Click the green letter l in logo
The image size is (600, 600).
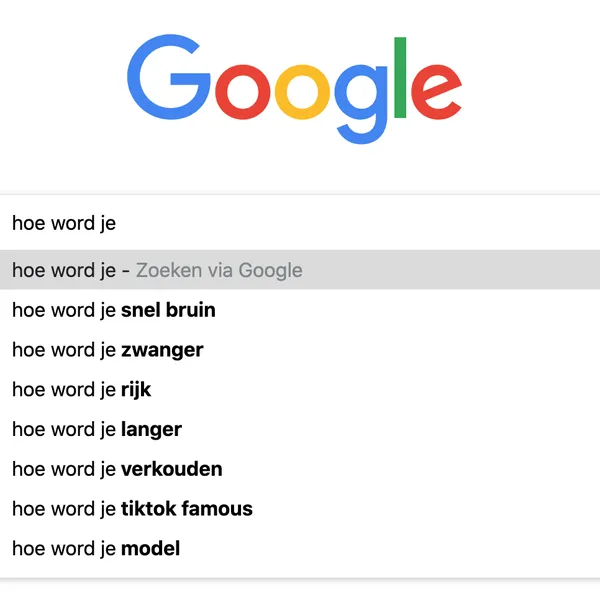401,77
